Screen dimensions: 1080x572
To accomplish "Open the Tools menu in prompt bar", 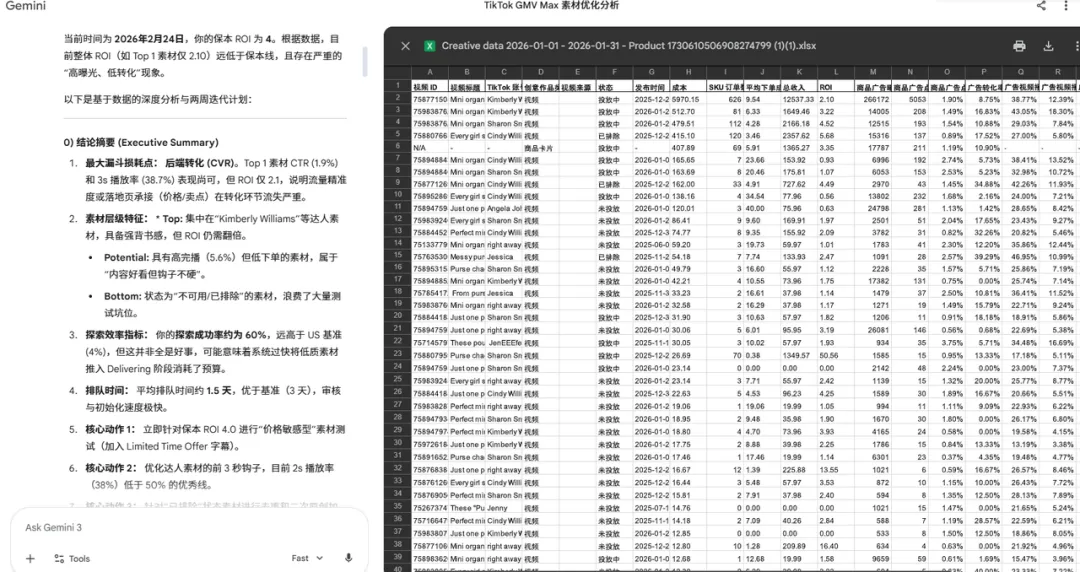I will point(72,558).
